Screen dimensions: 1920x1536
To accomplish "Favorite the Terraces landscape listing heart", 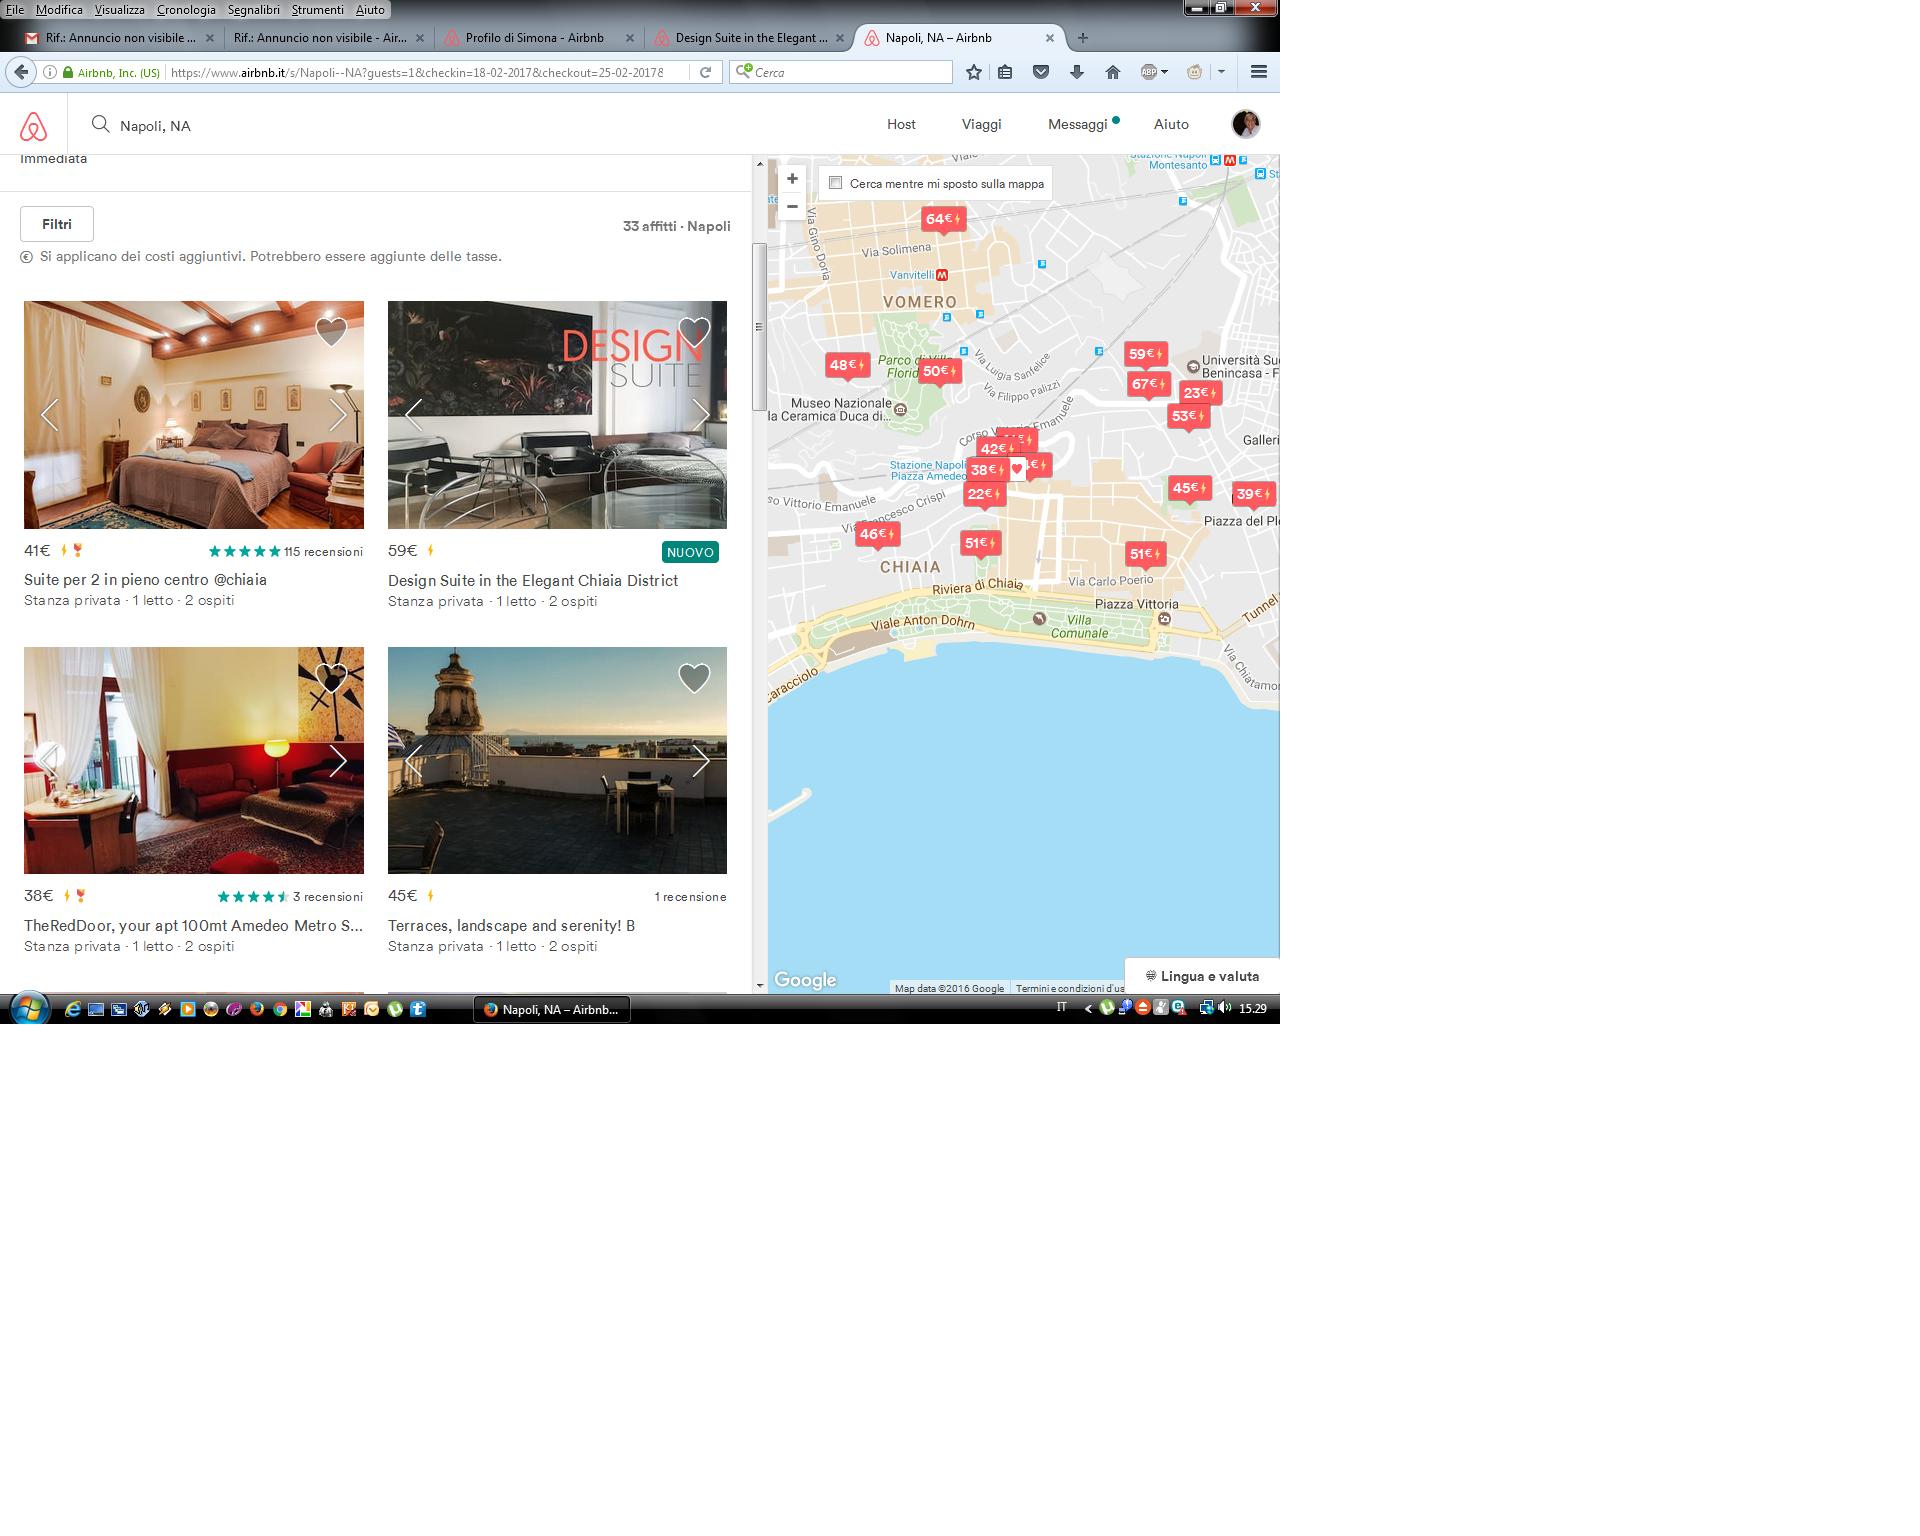I will (694, 677).
